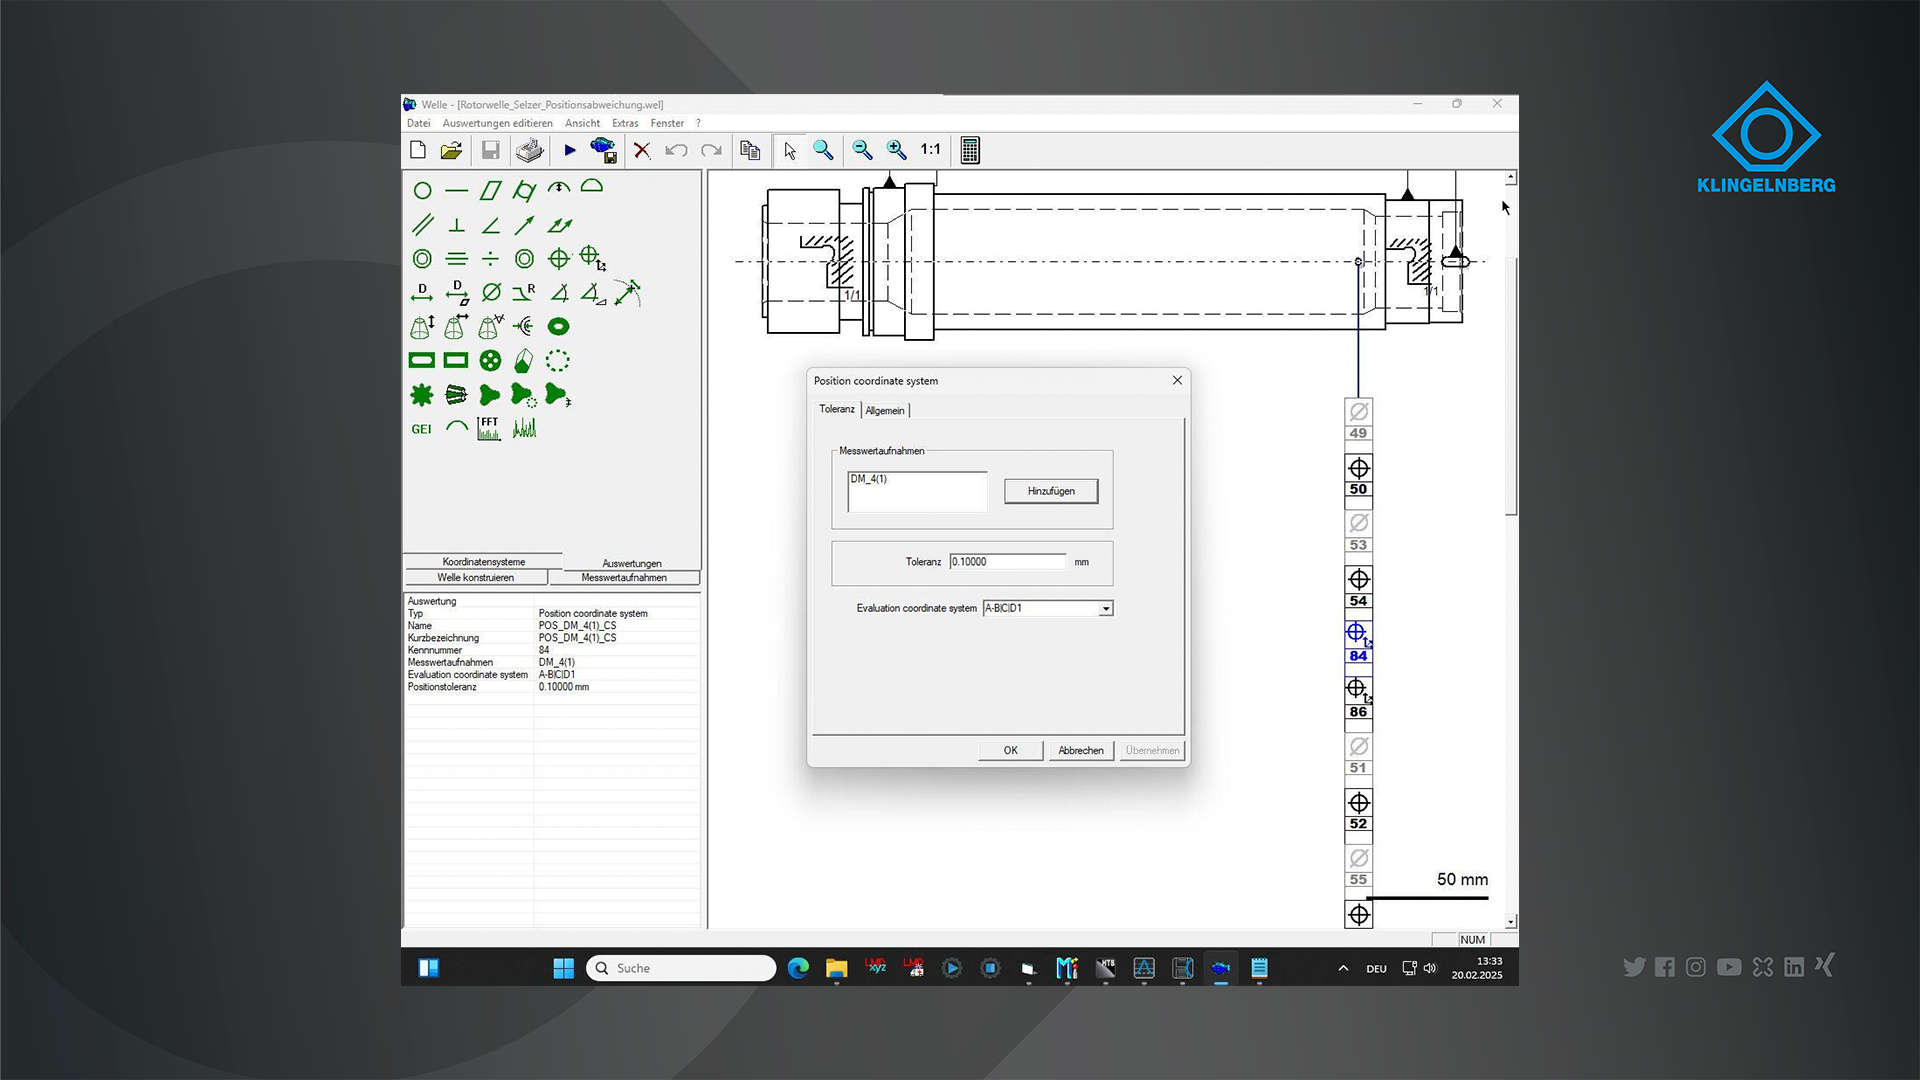Select the straightness line evaluation icon
Screen dimensions: 1920x1080
click(456, 190)
